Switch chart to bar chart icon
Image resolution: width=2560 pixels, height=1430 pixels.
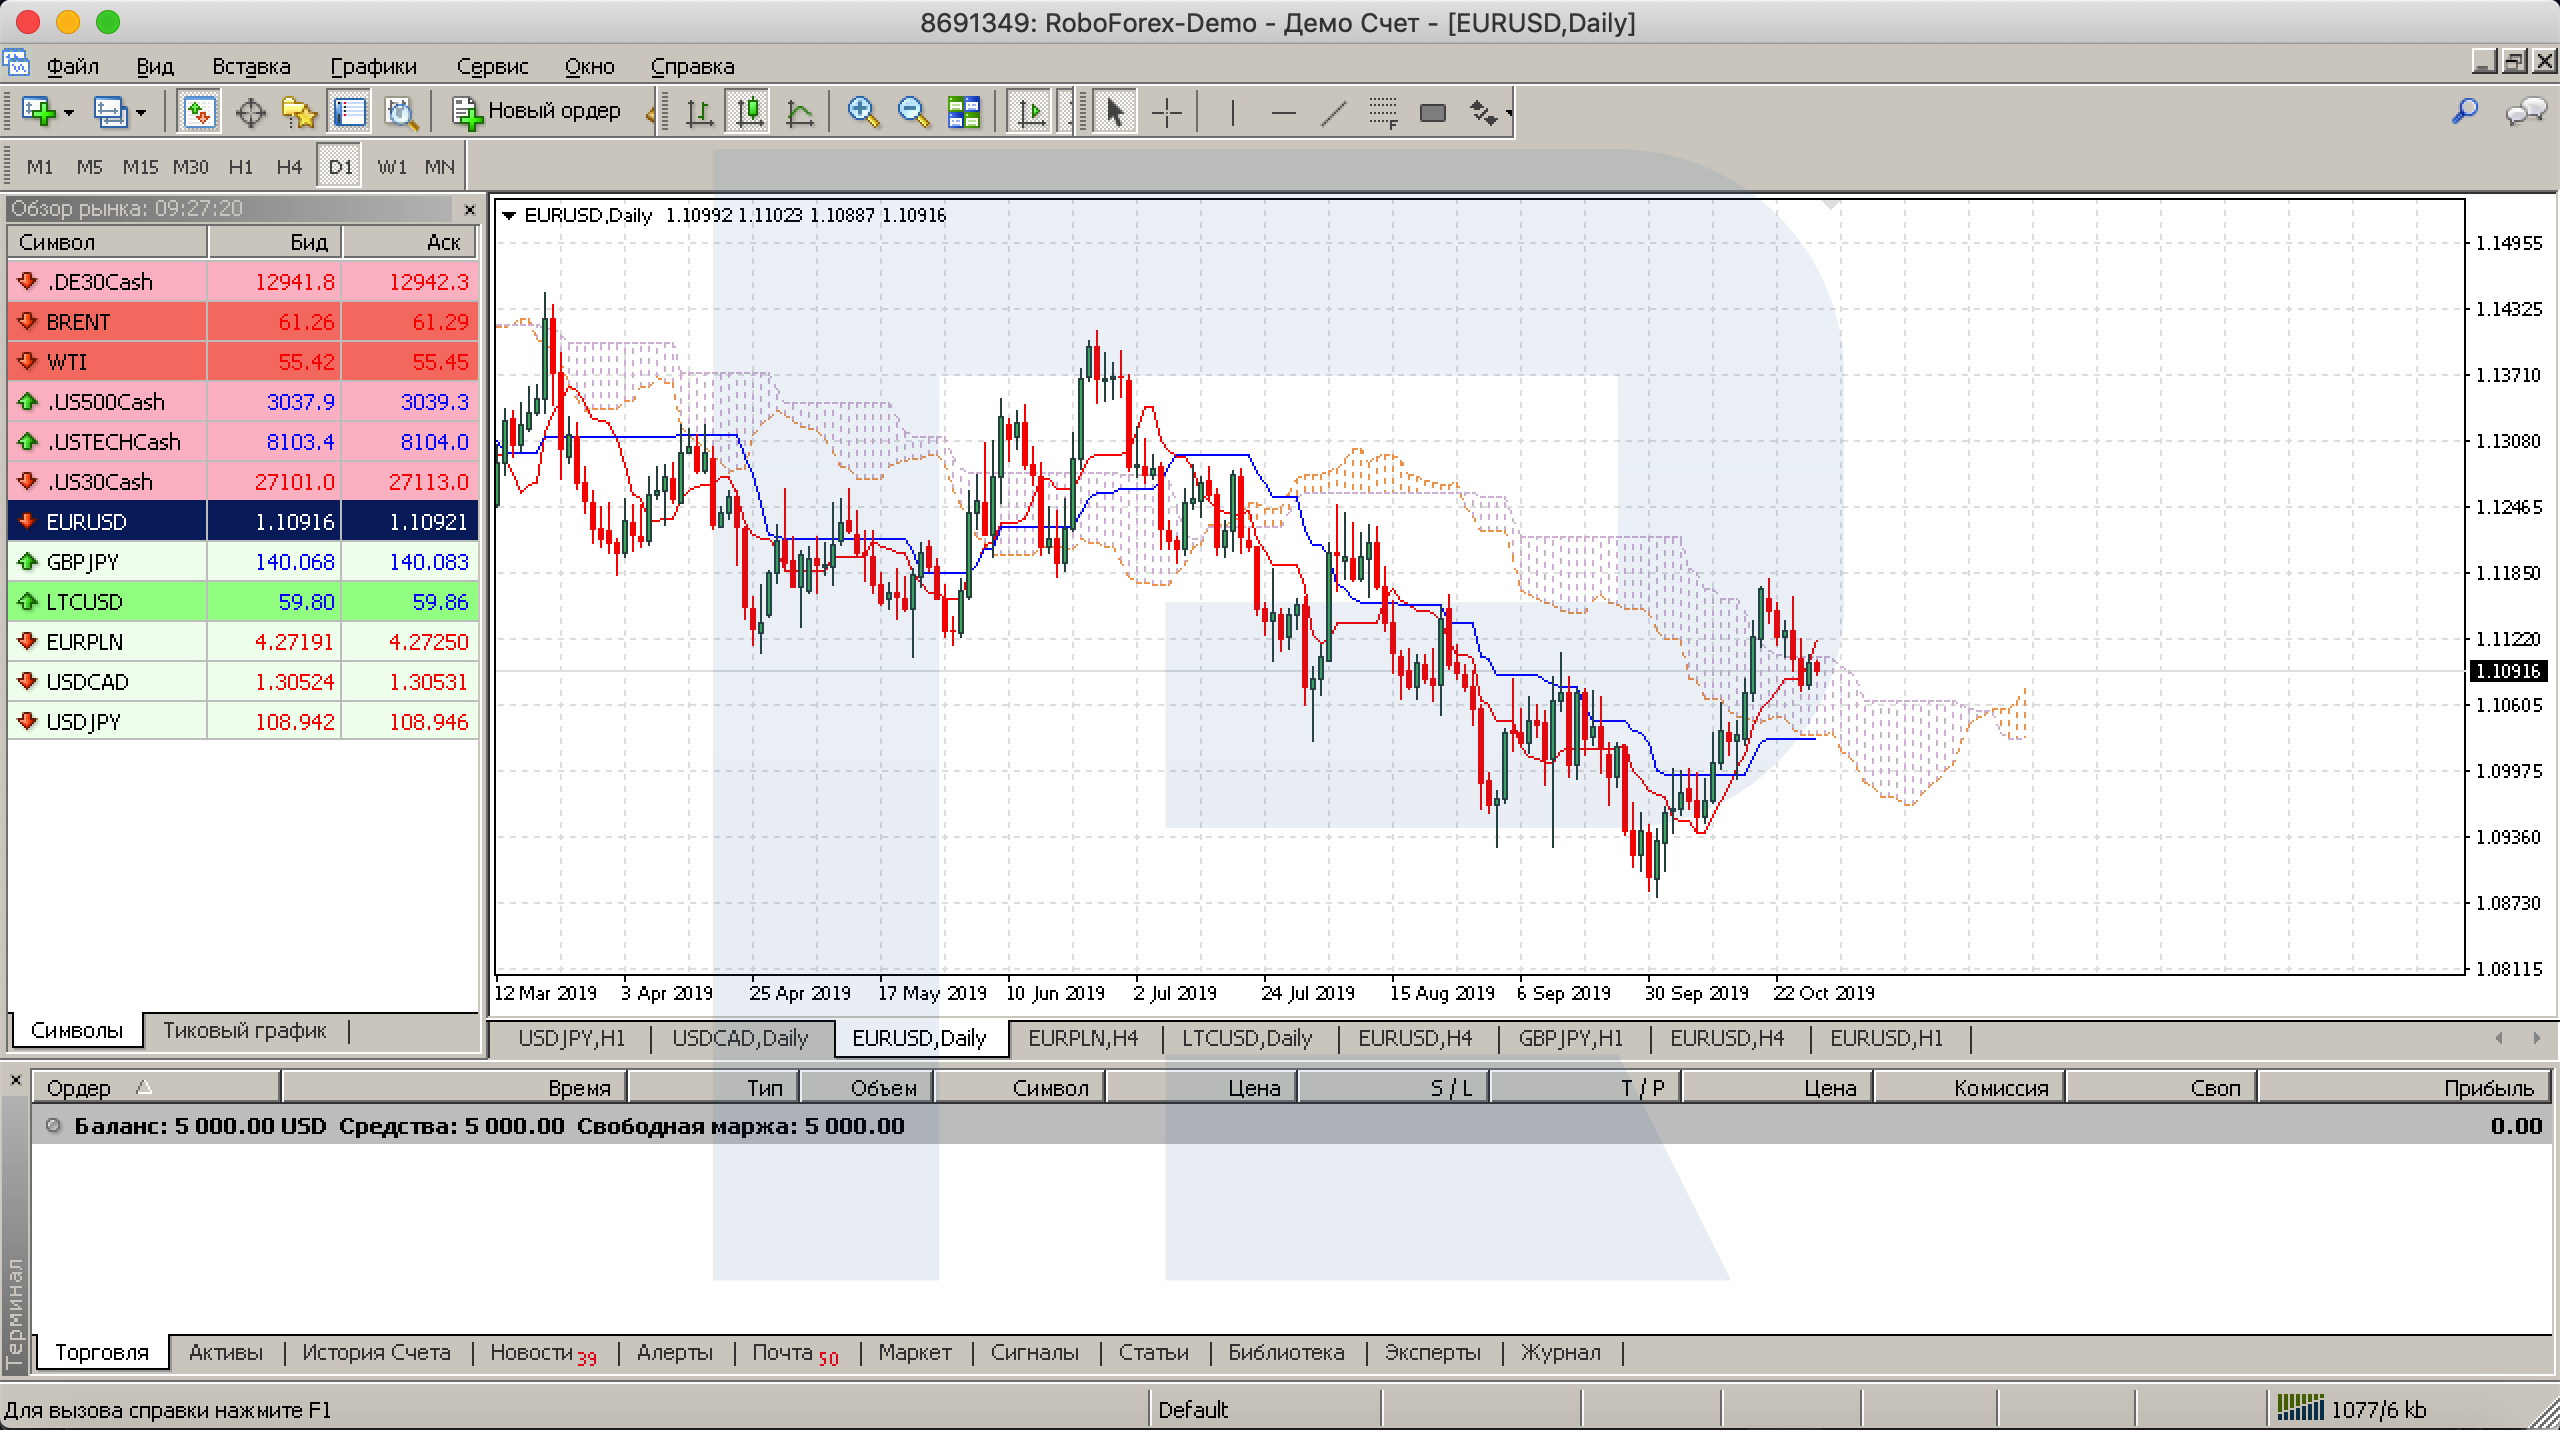(699, 112)
